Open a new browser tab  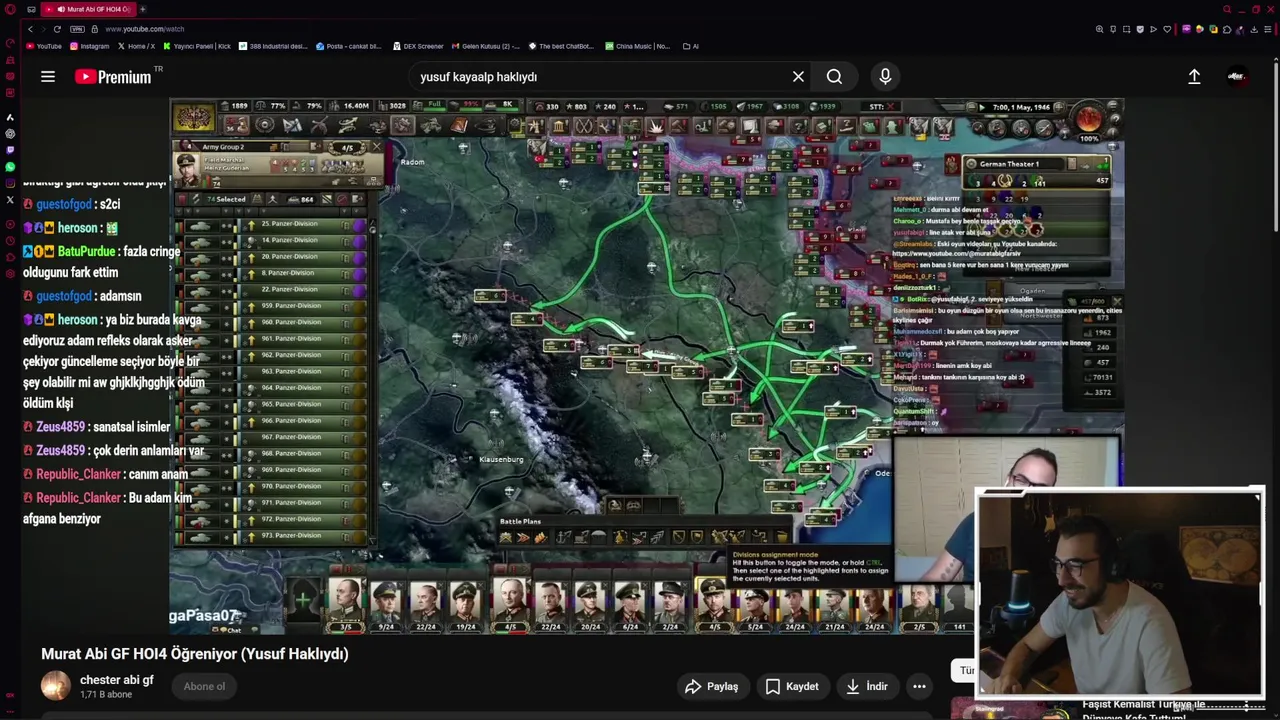pos(142,9)
